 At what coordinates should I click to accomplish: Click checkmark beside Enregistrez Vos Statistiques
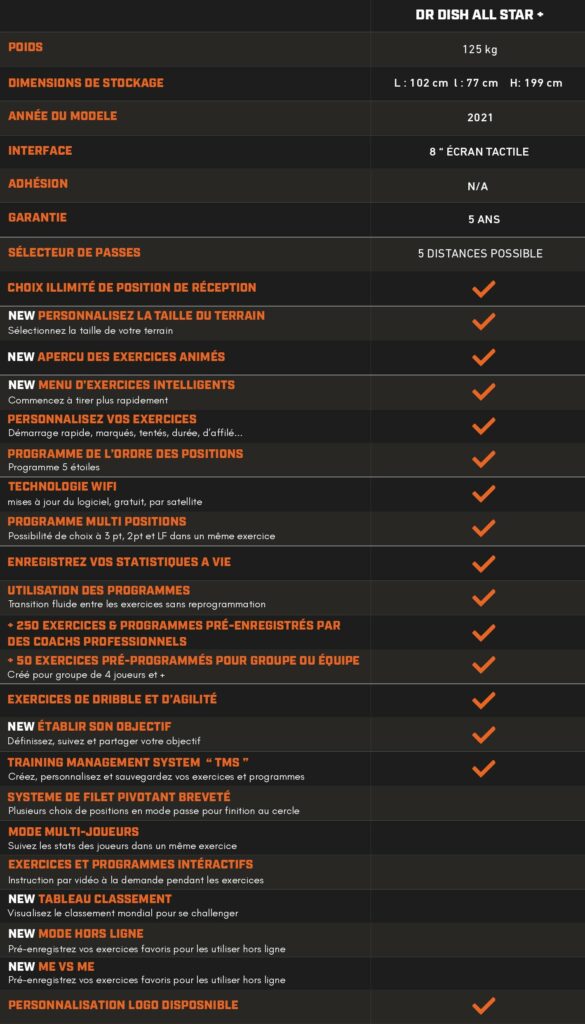point(483,563)
